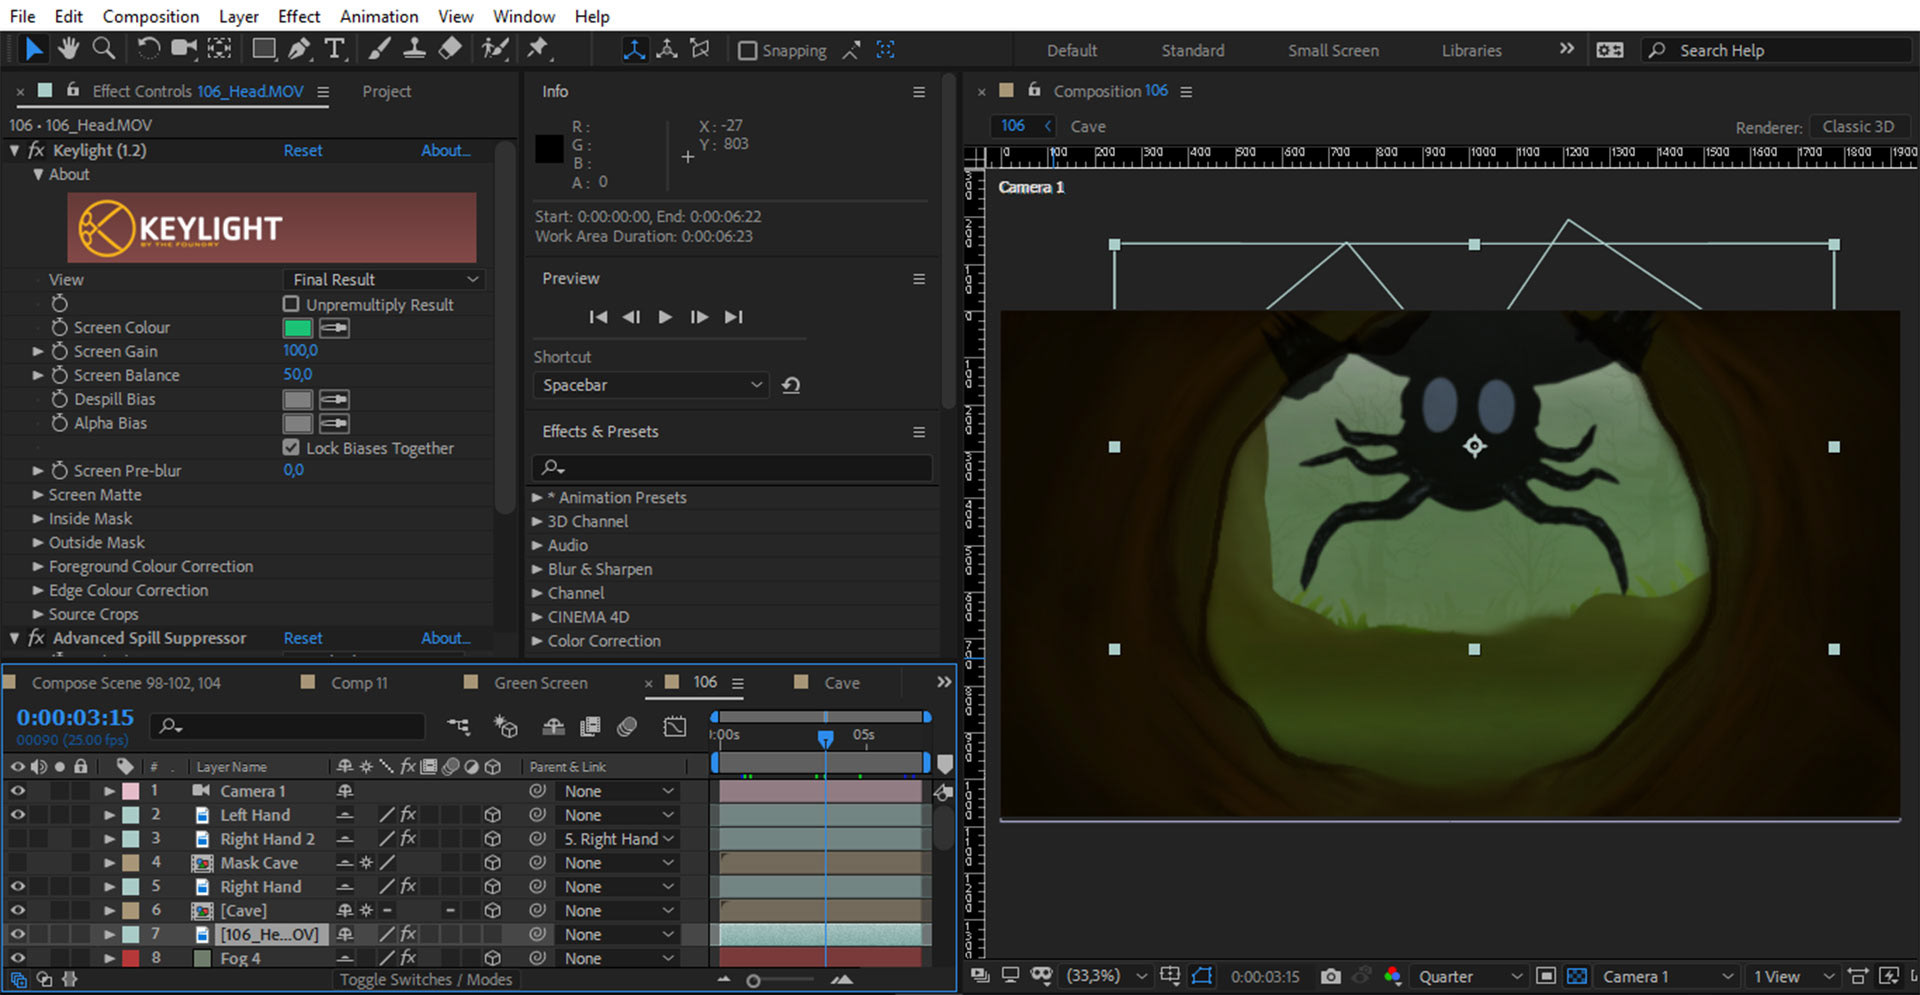
Task: Select the Roto Brush tool
Action: pos(494,48)
